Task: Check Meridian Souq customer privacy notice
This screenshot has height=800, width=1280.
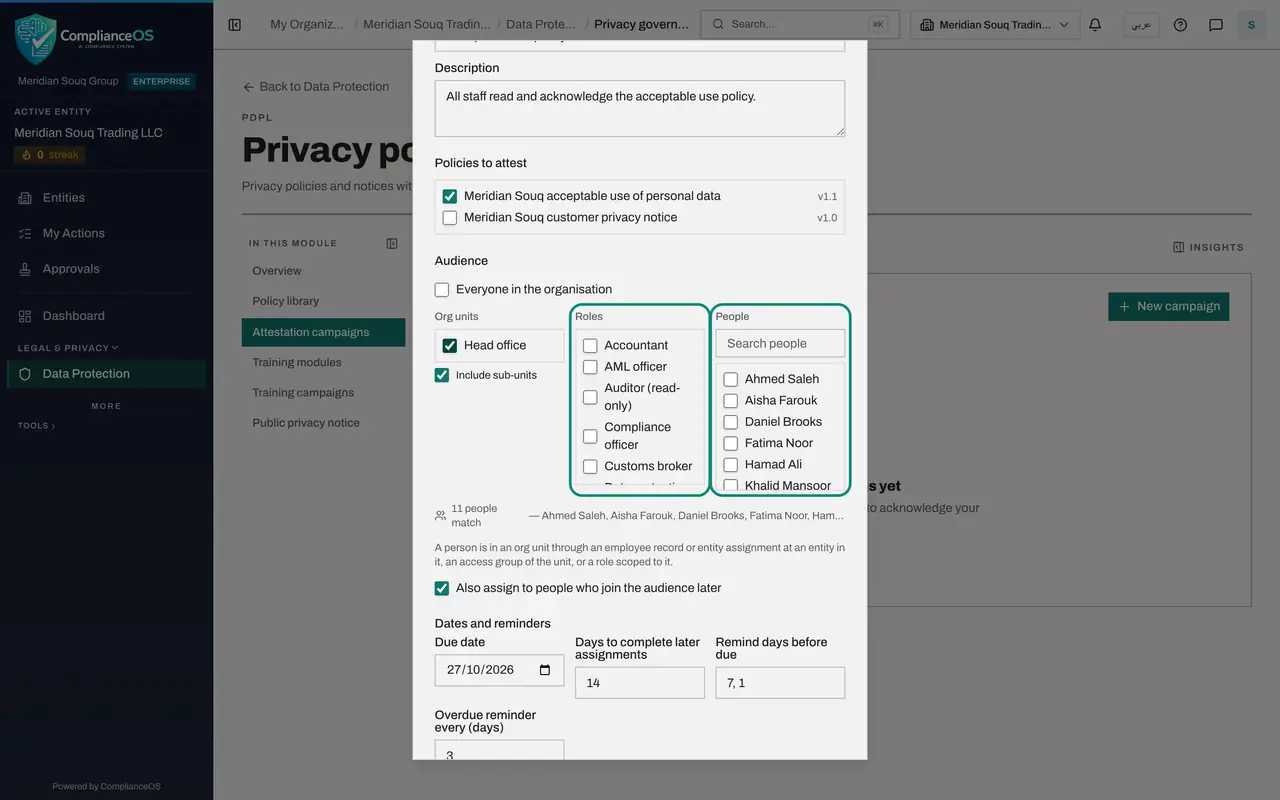Action: coord(450,217)
